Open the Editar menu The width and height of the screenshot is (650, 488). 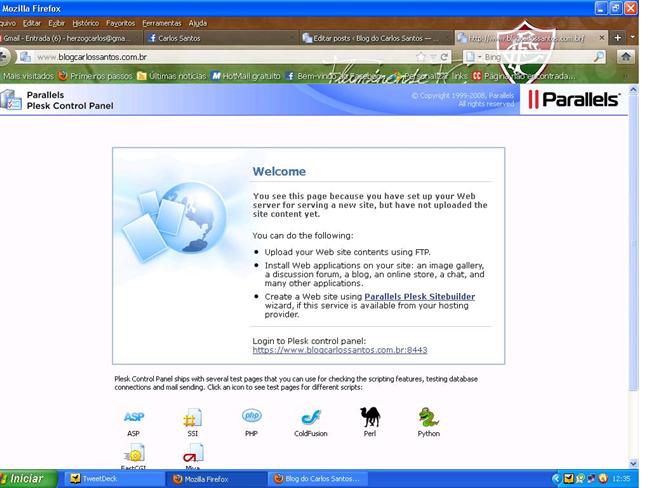coord(32,23)
